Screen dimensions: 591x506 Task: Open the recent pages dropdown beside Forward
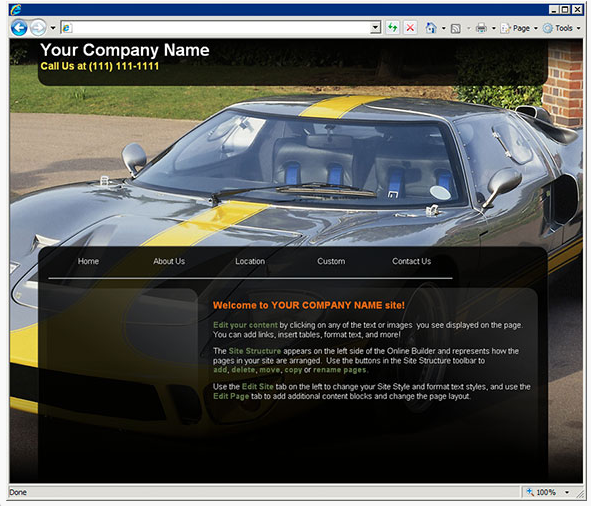pyautogui.click(x=53, y=28)
